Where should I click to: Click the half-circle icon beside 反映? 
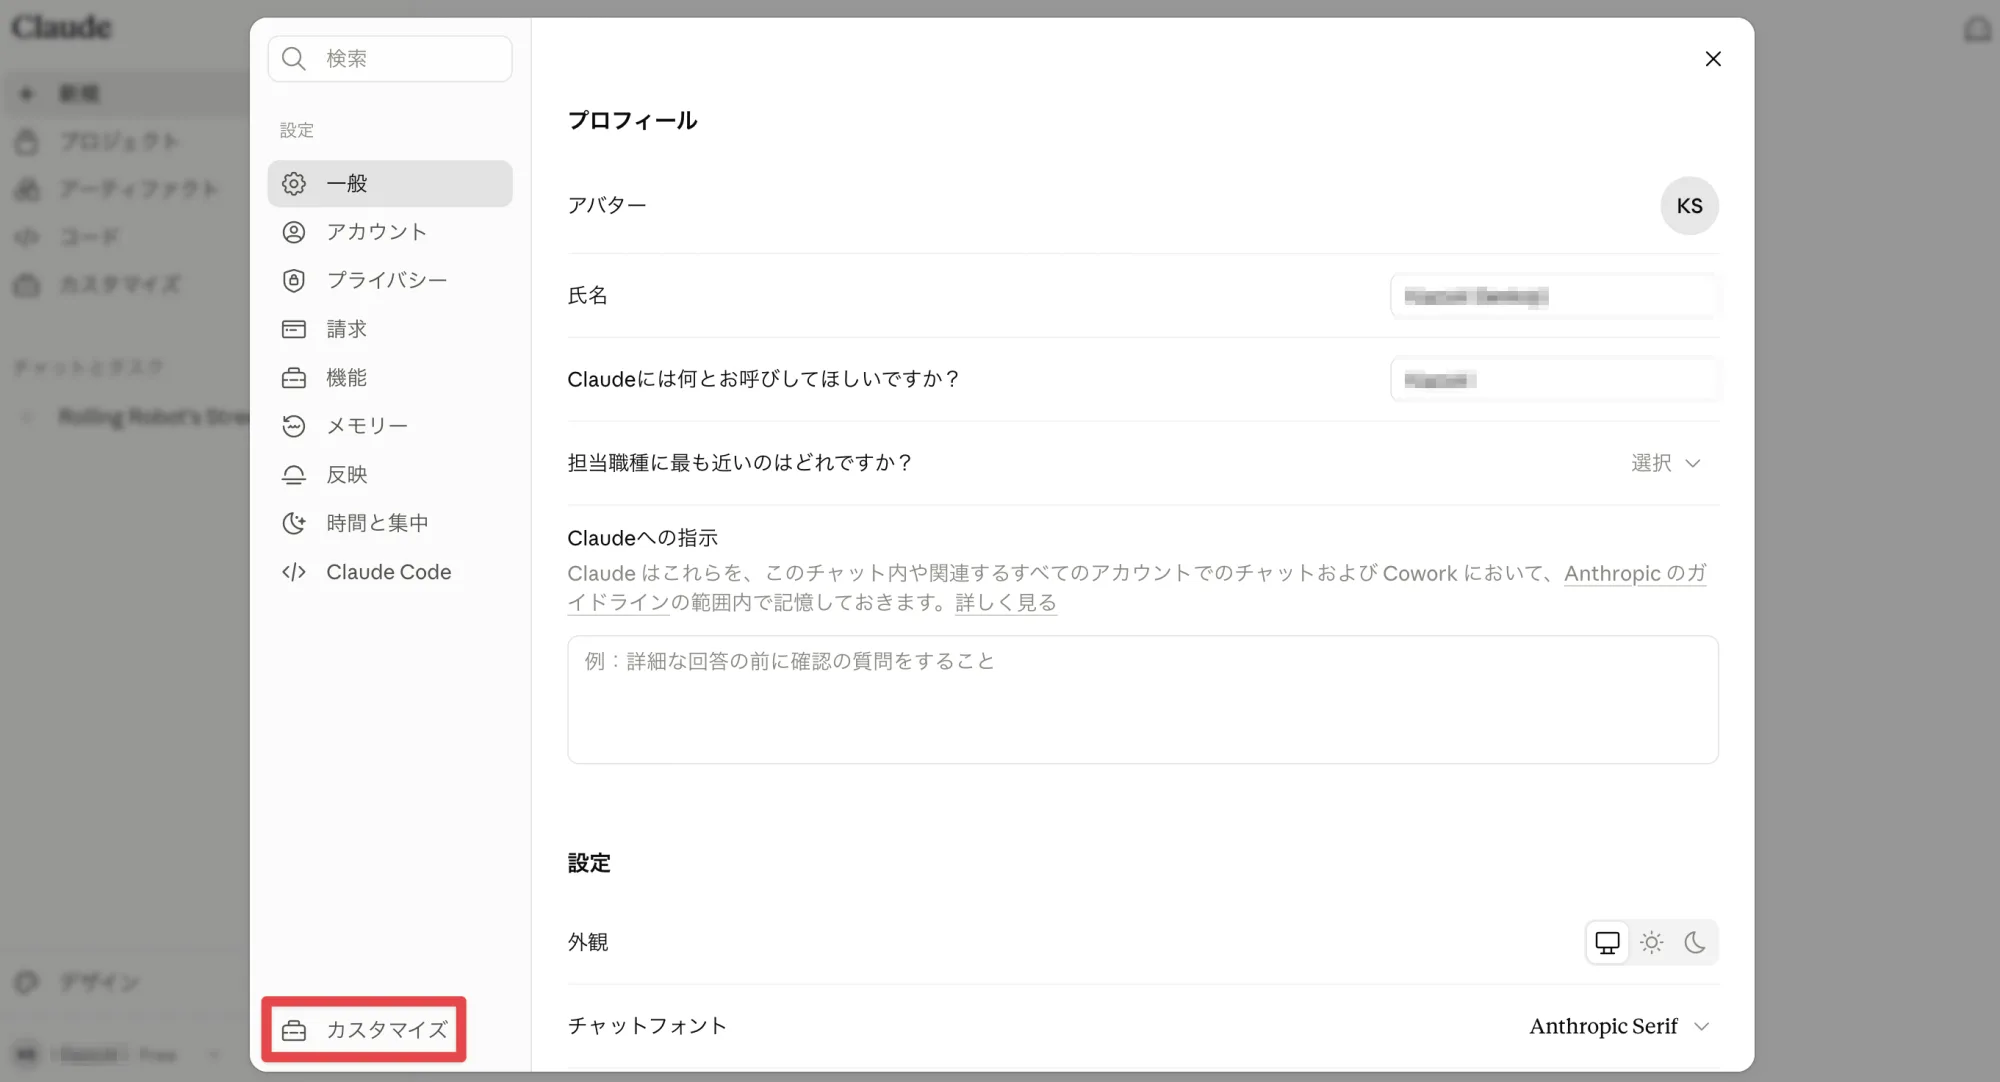coord(294,475)
